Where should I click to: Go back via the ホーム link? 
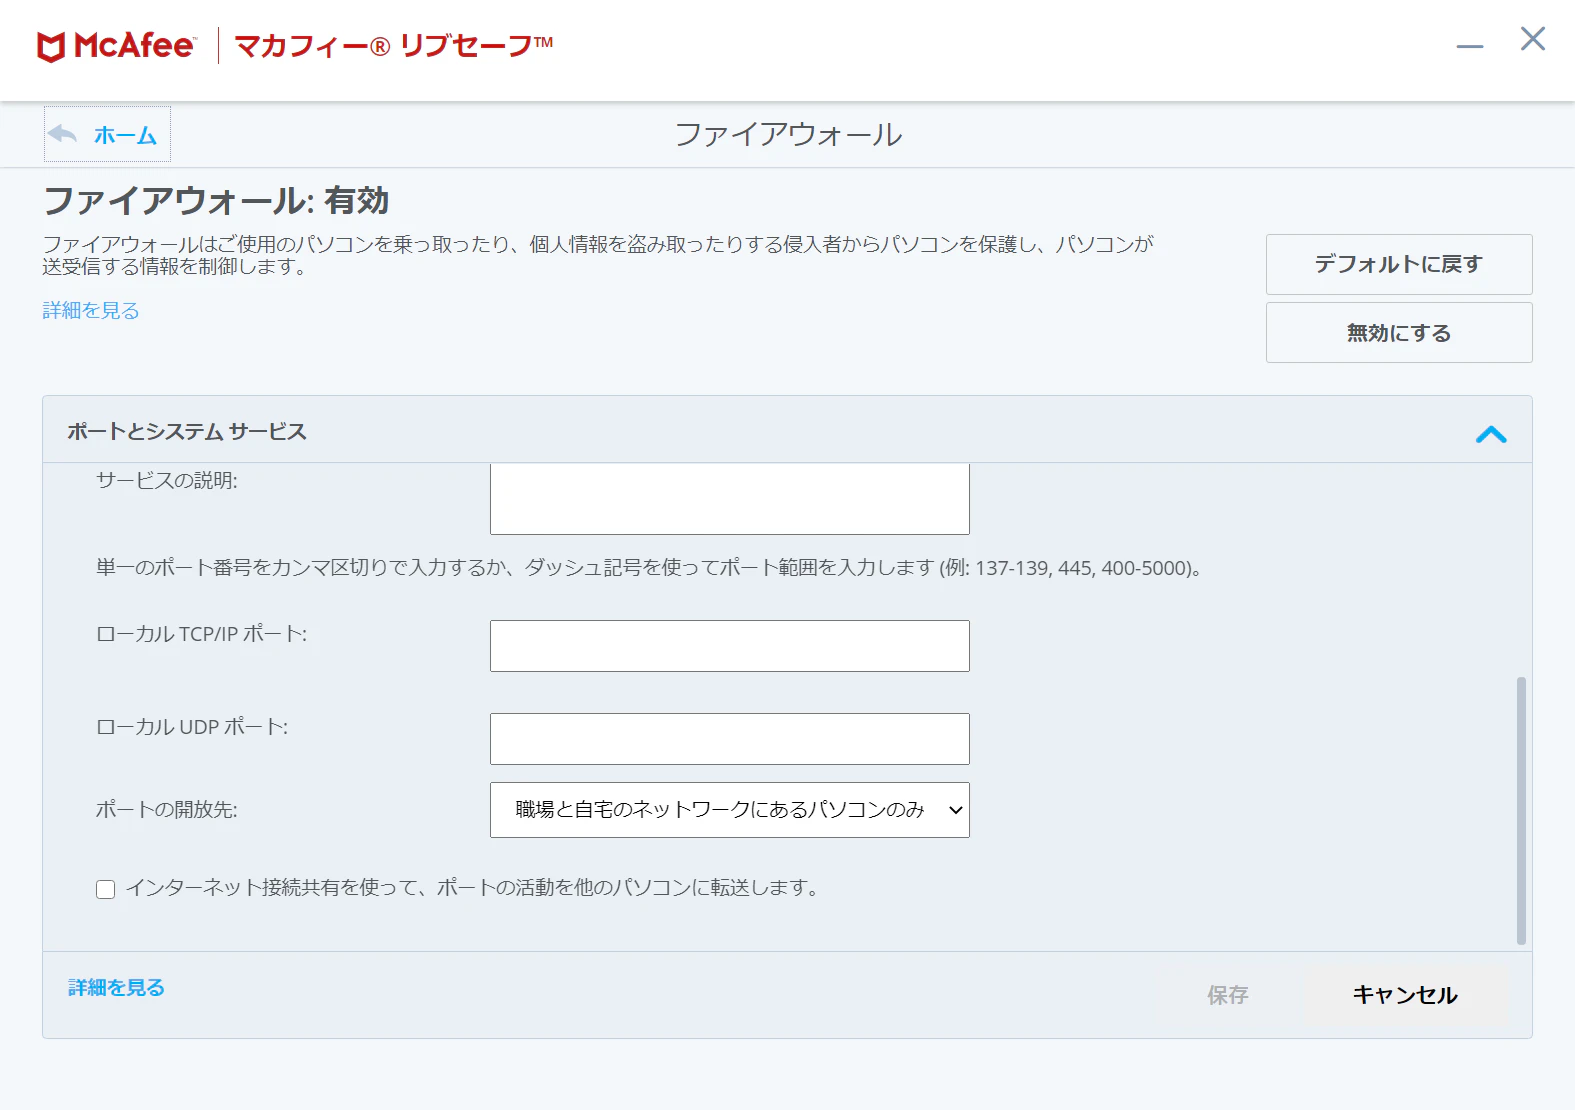(125, 135)
